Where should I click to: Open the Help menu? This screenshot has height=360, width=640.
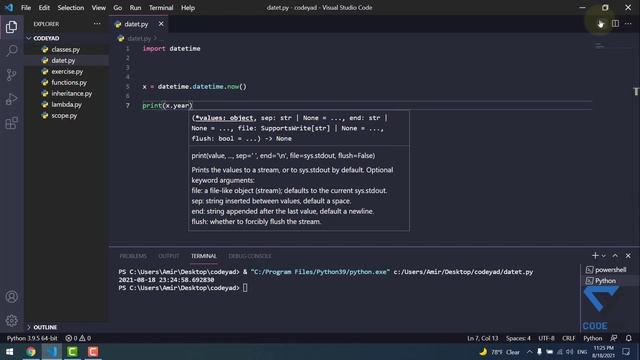pos(188,8)
